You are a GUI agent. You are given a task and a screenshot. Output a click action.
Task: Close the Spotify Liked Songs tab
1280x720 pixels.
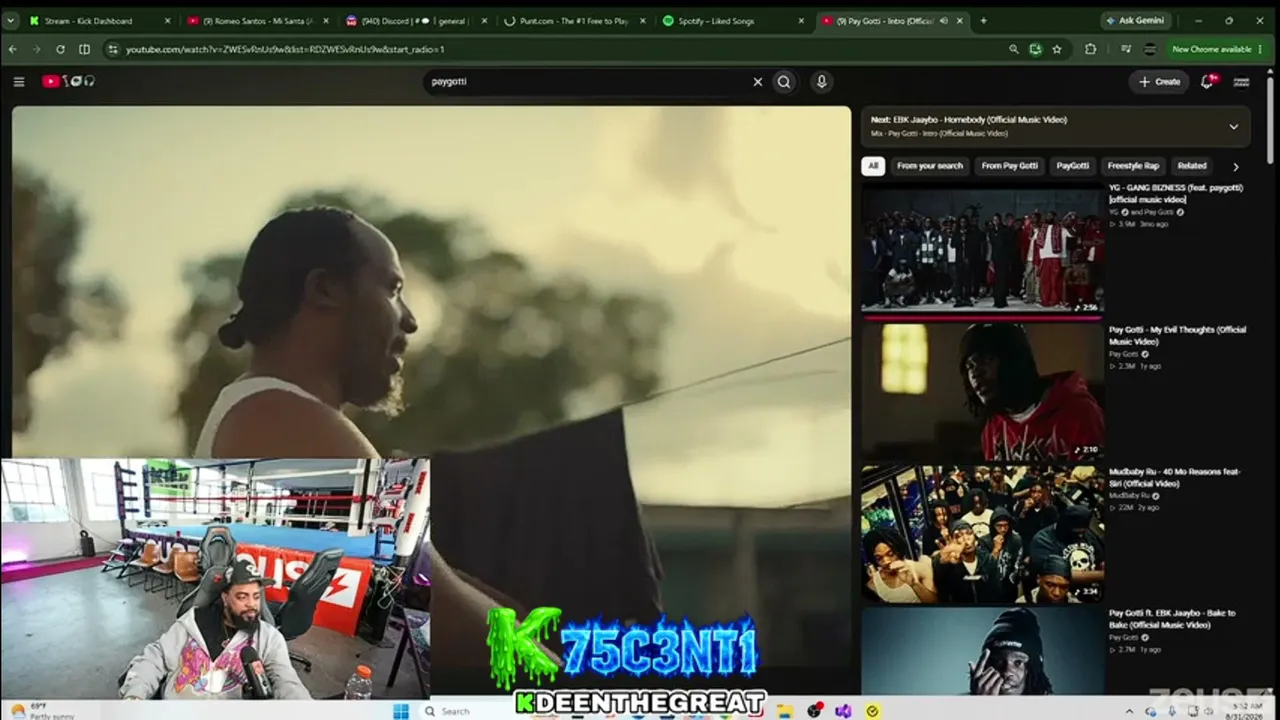800,21
